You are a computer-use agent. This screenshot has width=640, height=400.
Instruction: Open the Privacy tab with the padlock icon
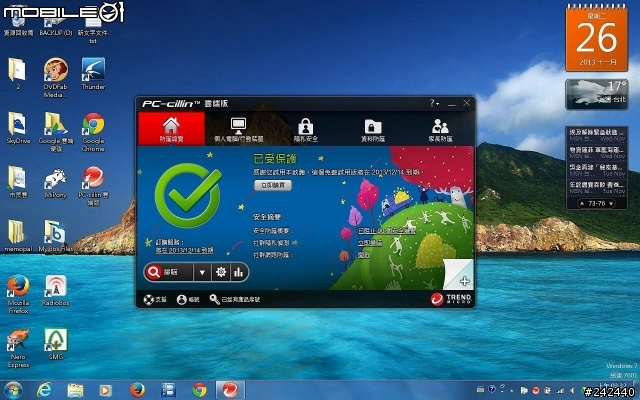(x=306, y=129)
